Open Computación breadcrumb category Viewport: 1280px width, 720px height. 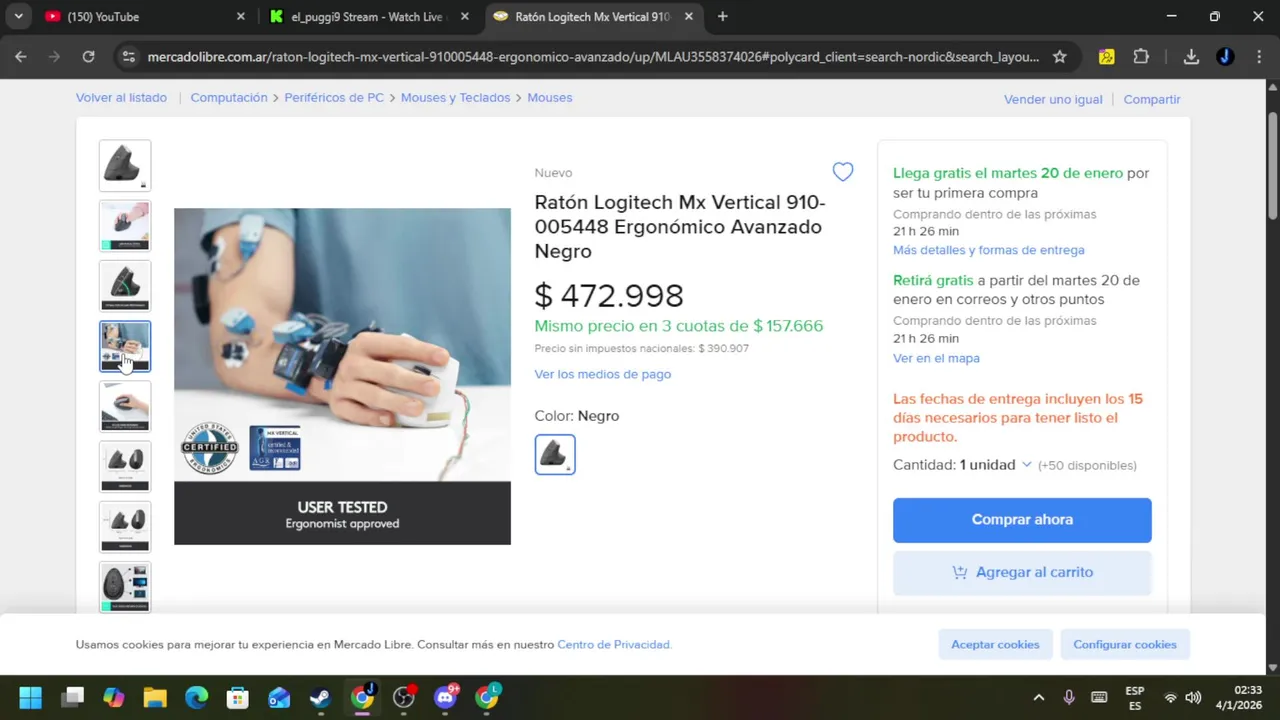[x=229, y=98]
